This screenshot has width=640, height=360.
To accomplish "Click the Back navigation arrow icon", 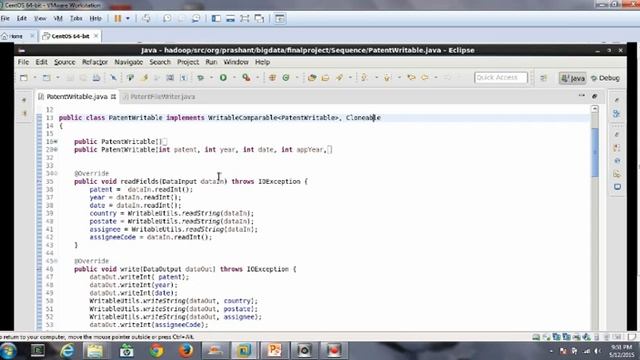I will pos(425,78).
